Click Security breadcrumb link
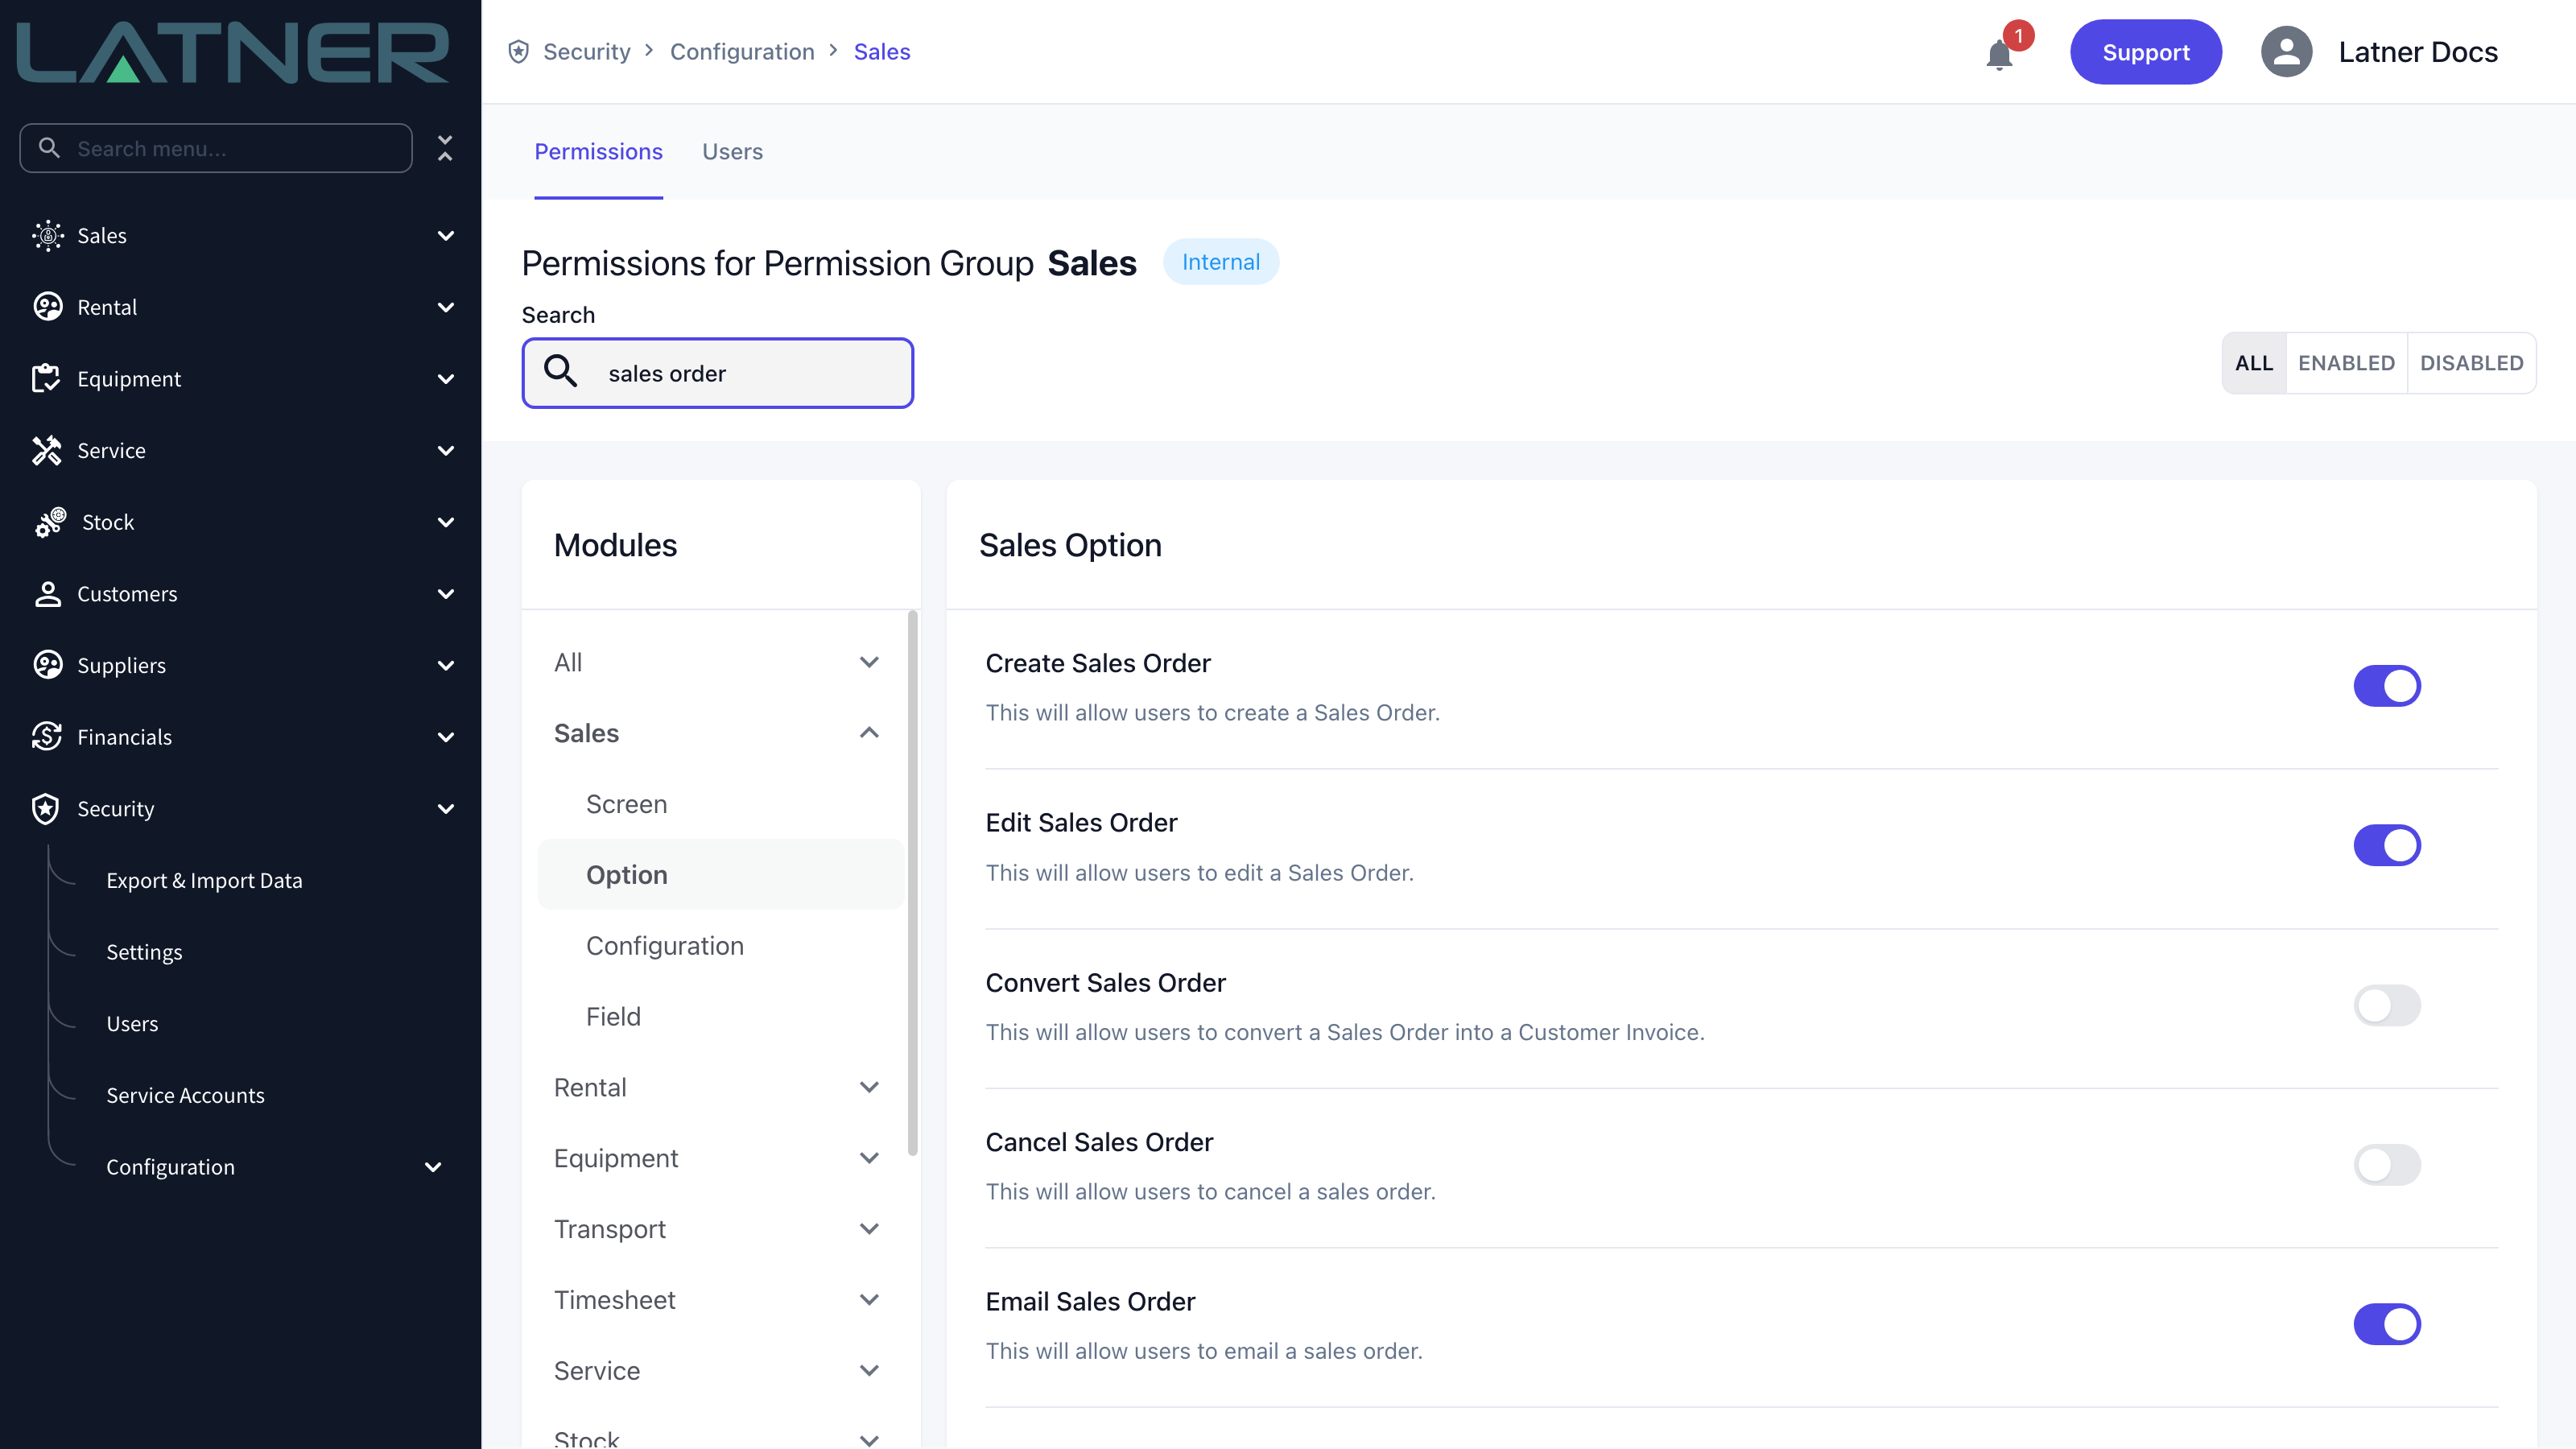 click(587, 52)
